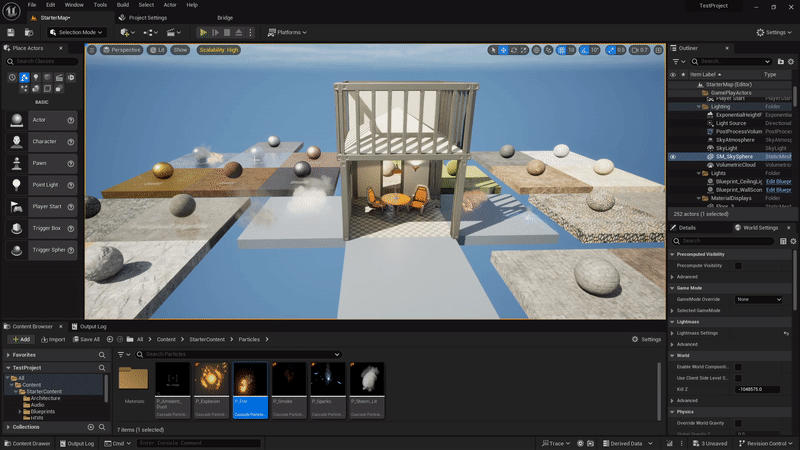Select the Scale tool in the viewport

point(524,50)
